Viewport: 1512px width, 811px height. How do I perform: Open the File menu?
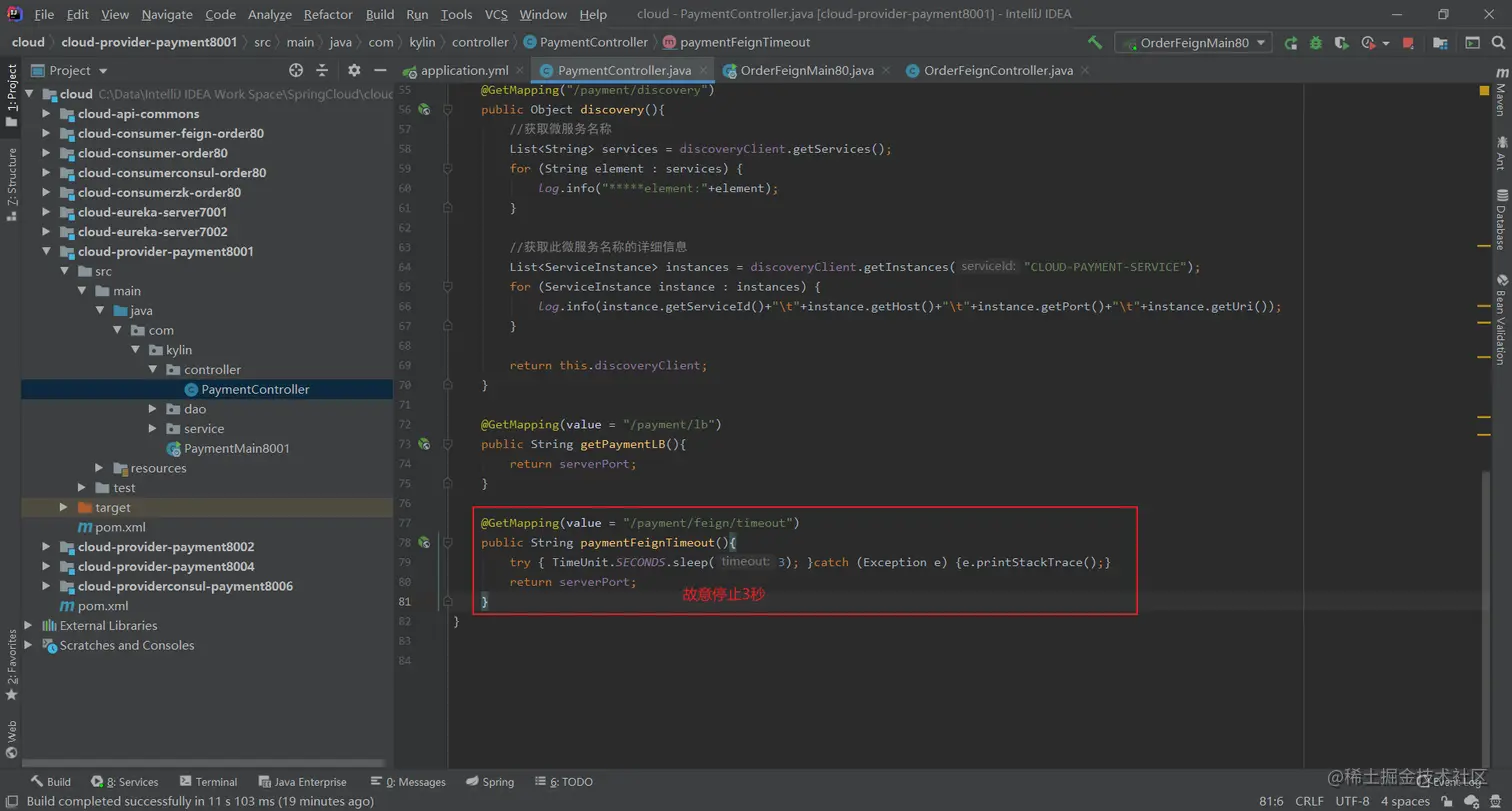pyautogui.click(x=44, y=14)
